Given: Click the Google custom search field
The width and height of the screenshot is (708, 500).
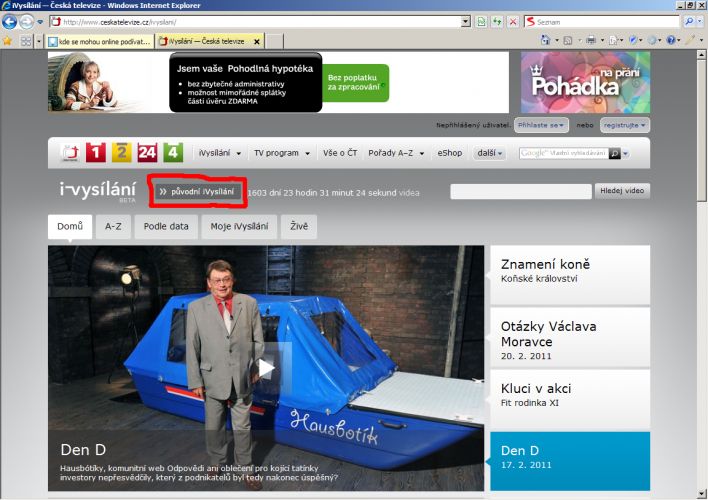Looking at the screenshot, I should (x=564, y=153).
